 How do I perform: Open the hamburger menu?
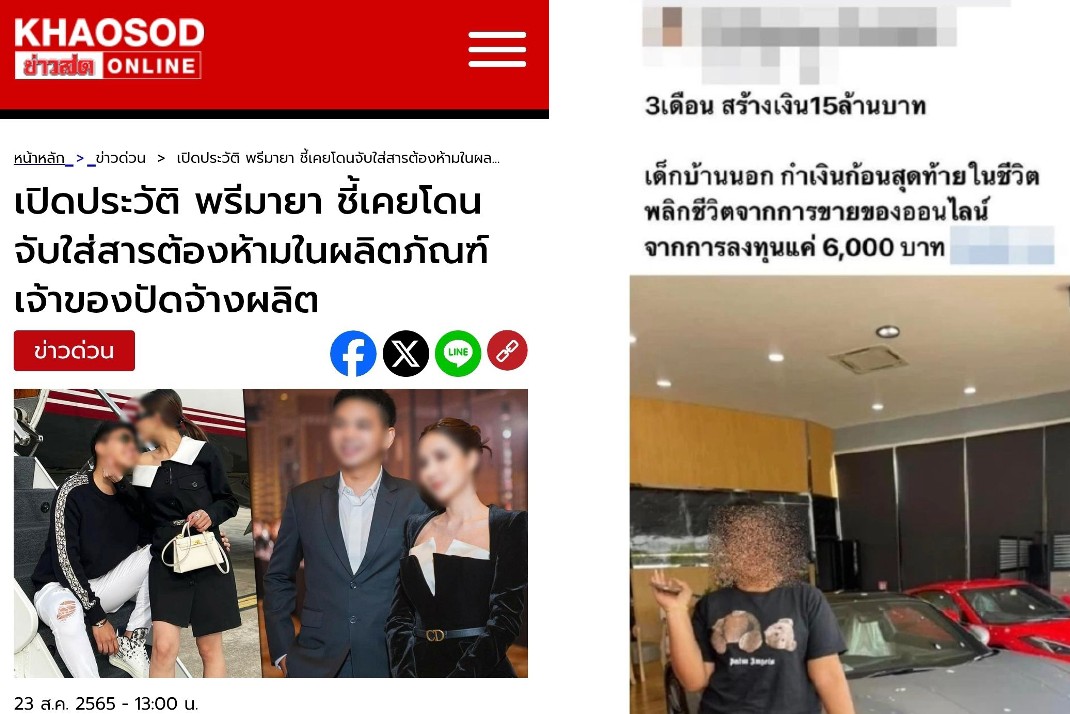coord(497,49)
